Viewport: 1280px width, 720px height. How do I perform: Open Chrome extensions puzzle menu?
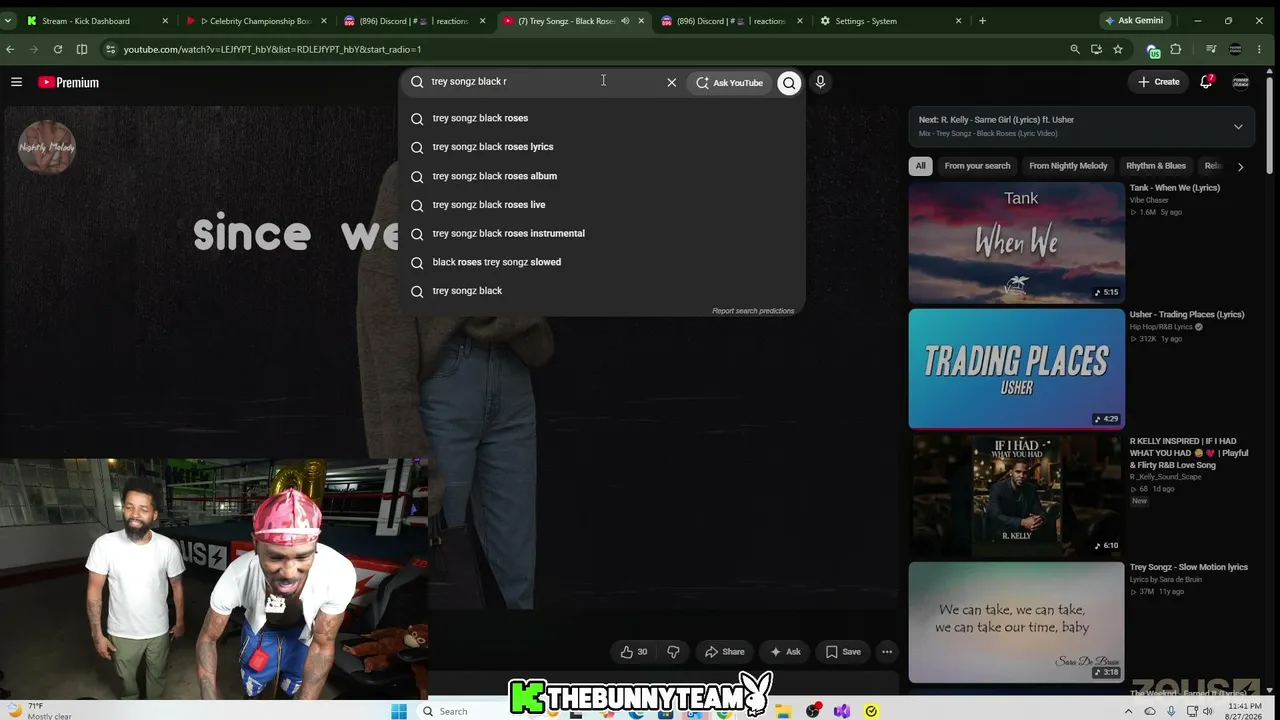click(x=1176, y=49)
